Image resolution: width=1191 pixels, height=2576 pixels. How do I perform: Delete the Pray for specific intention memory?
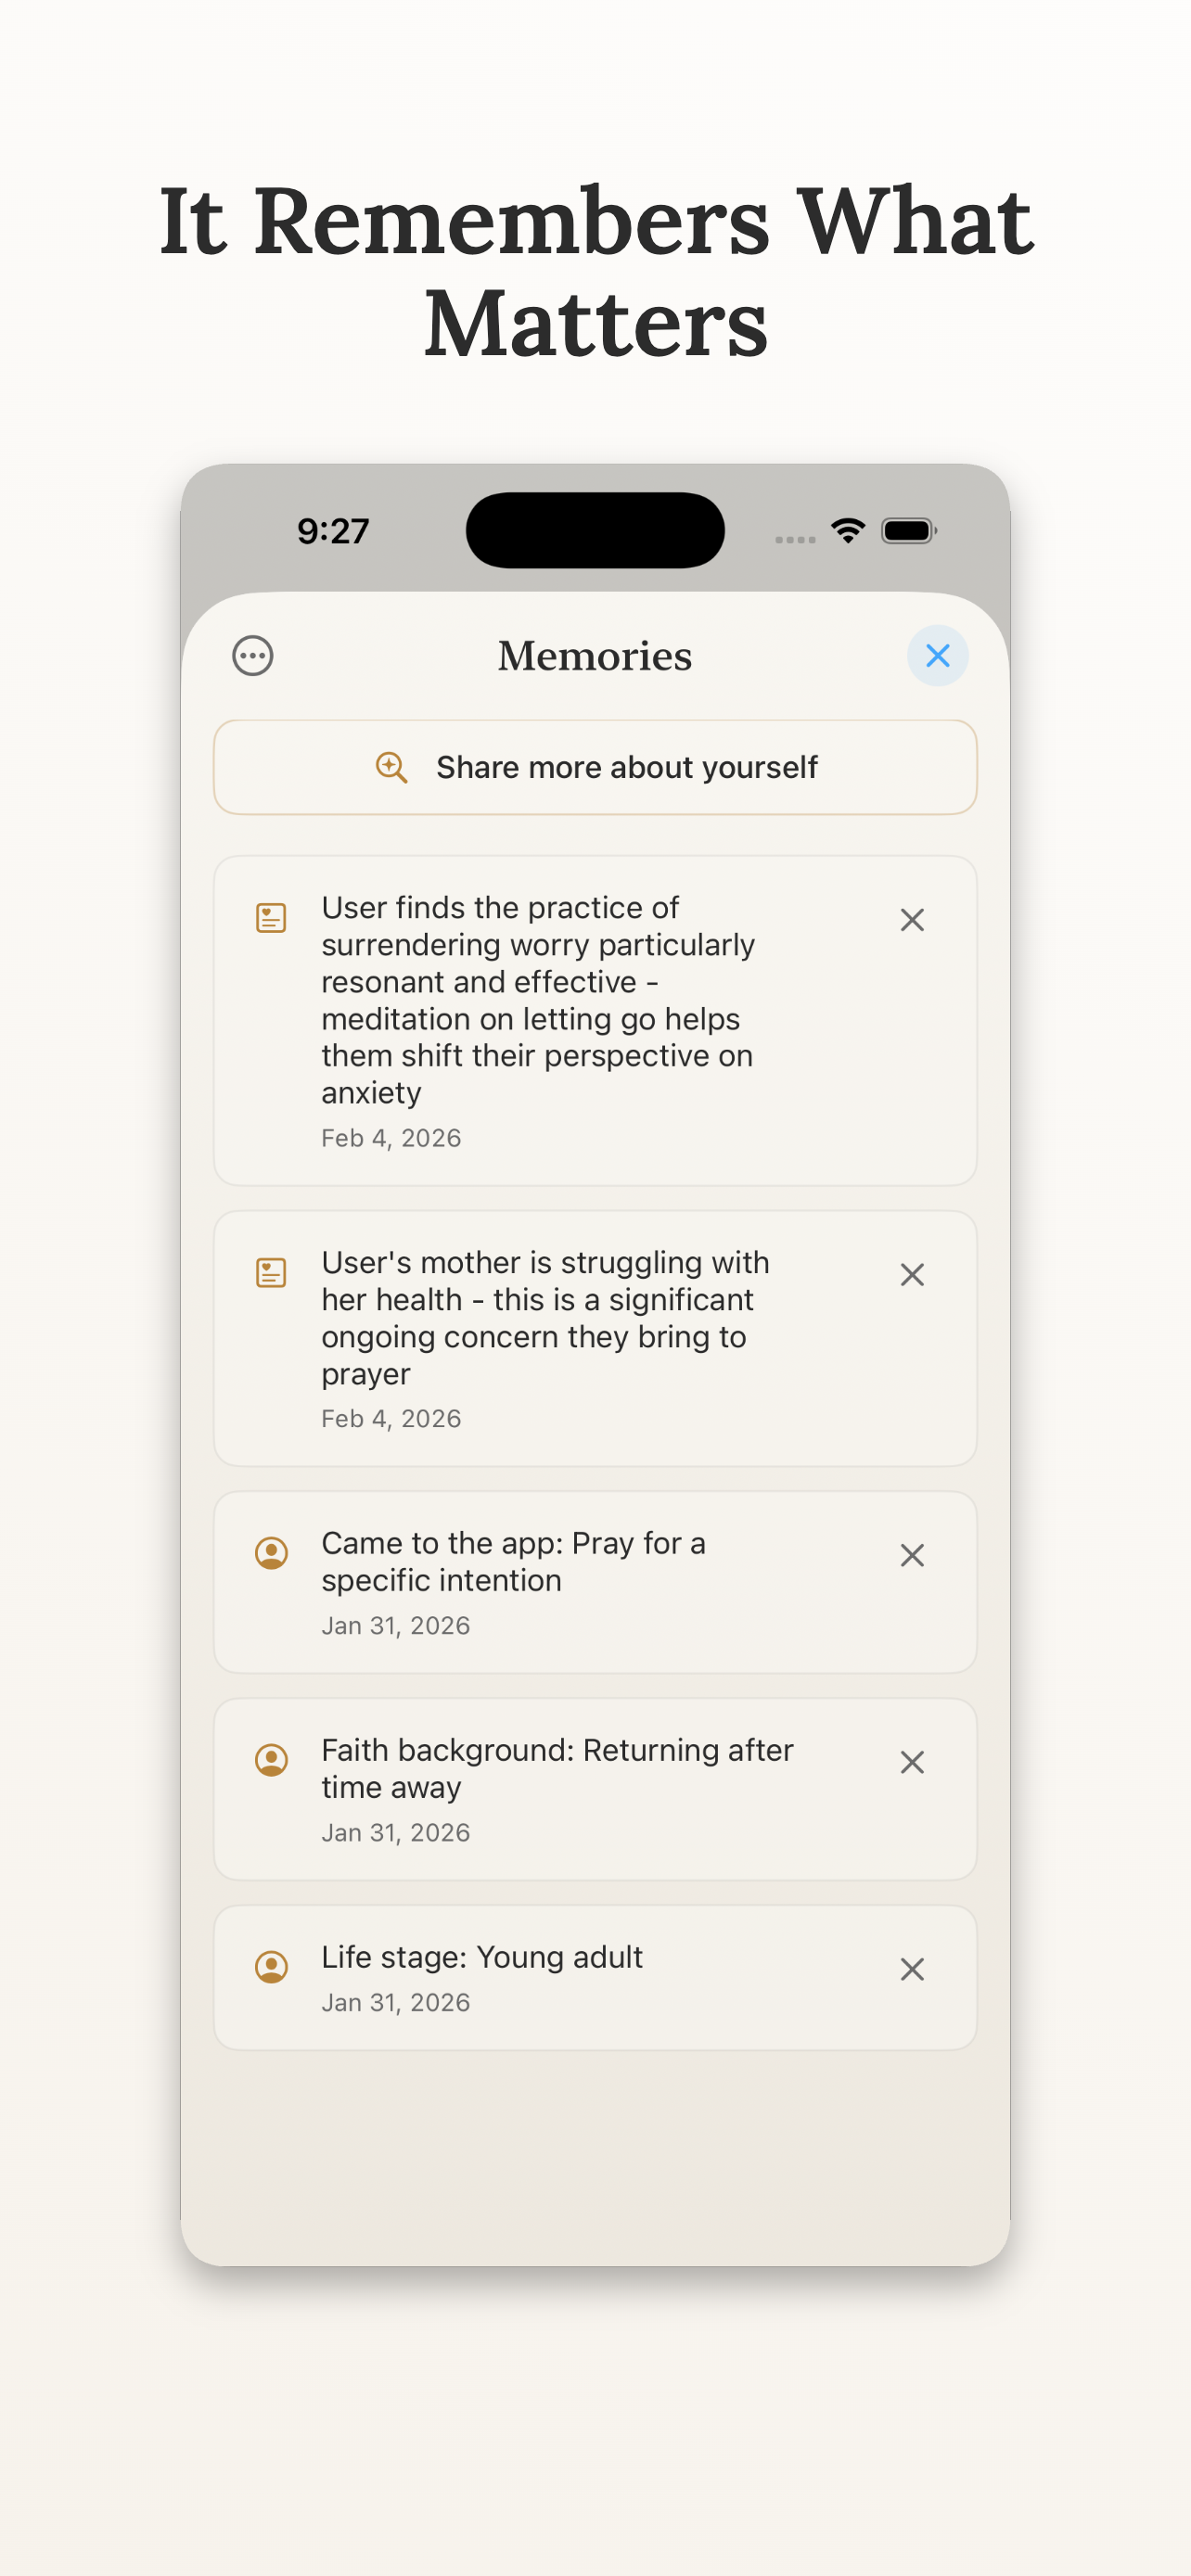coord(911,1555)
